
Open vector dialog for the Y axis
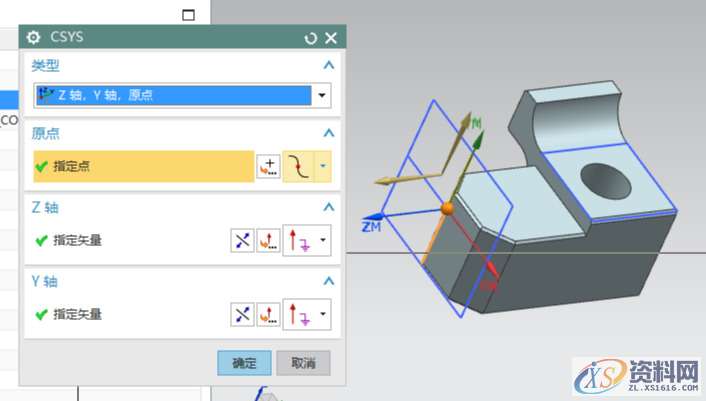[268, 315]
